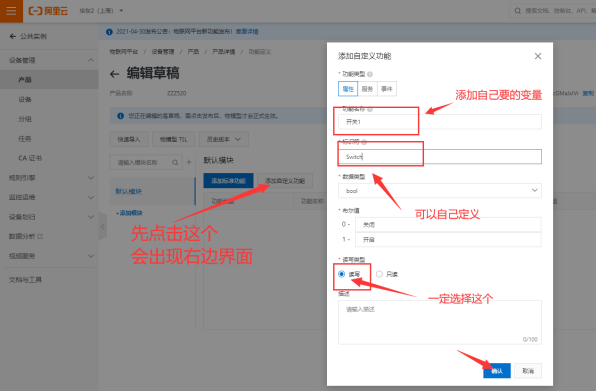Open 文档与工具 in the sidebar
Image resolution: width=597 pixels, height=391 pixels.
tap(25, 280)
